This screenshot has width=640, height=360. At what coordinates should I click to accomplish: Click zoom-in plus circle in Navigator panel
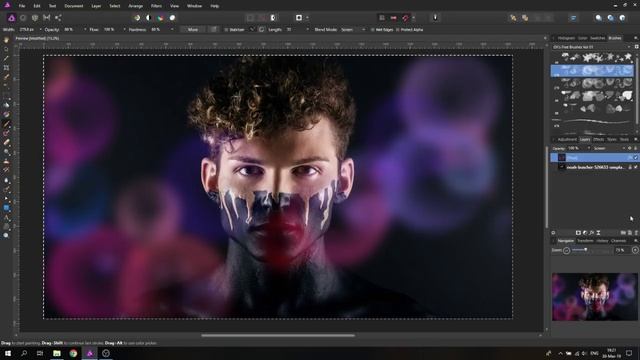coord(635,250)
